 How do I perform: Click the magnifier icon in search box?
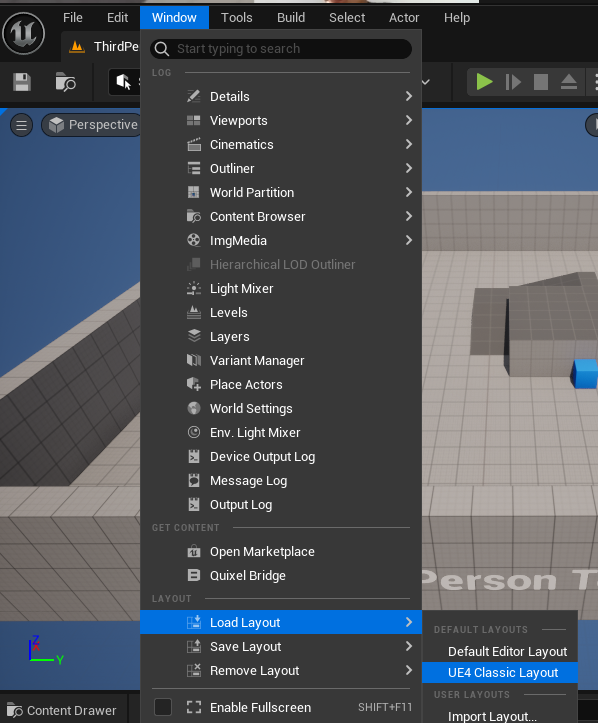162,49
